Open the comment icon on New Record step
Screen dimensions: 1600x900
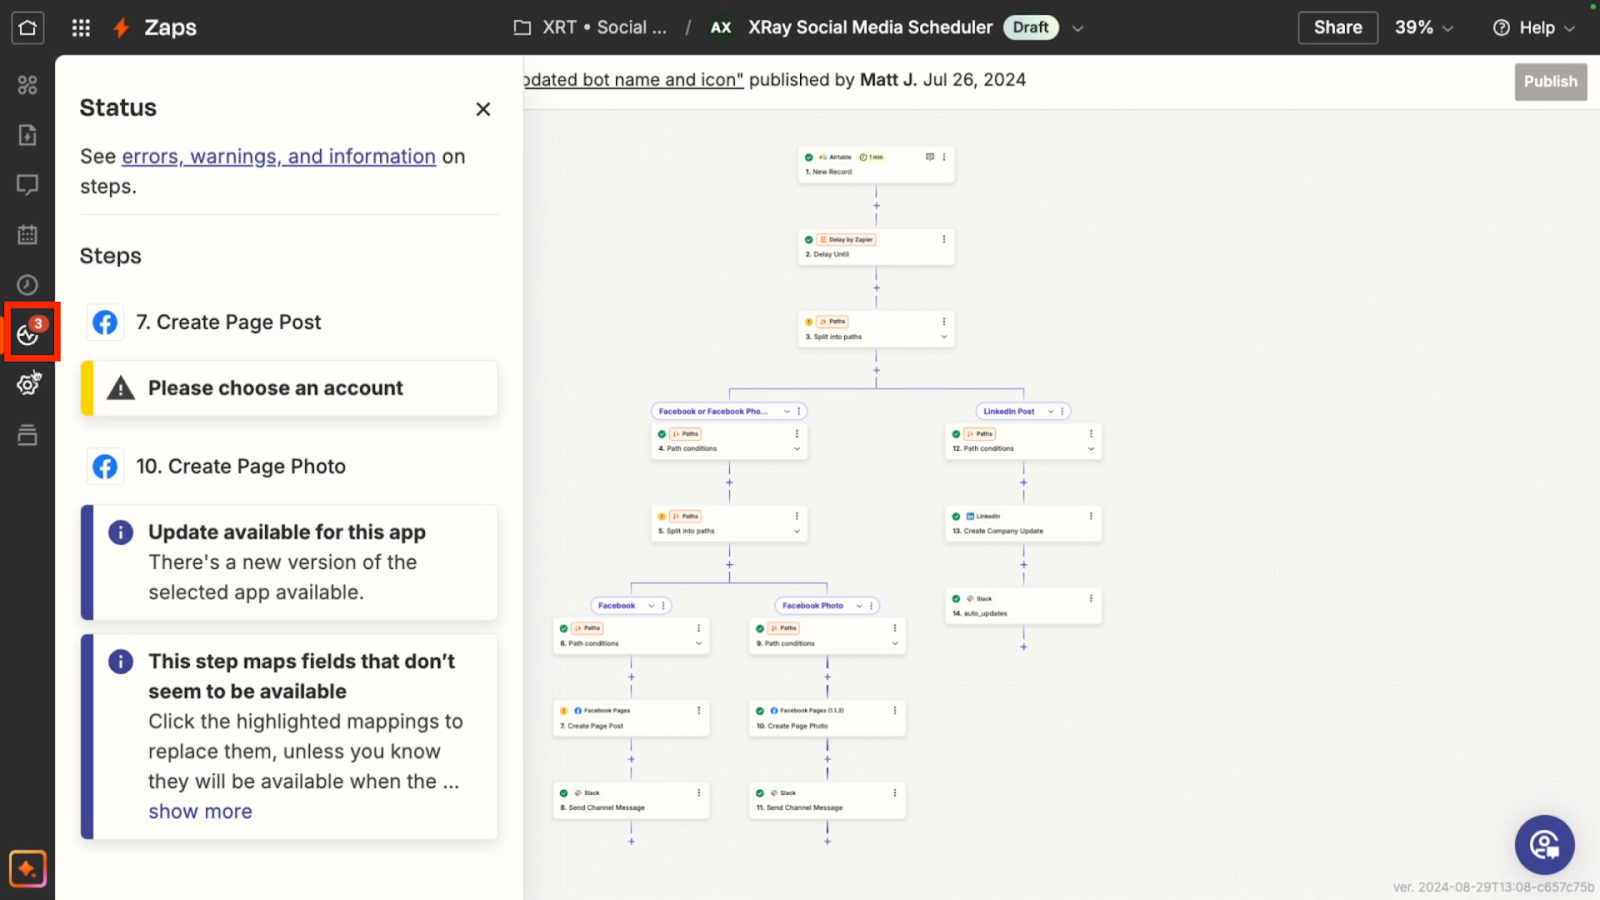tap(930, 157)
